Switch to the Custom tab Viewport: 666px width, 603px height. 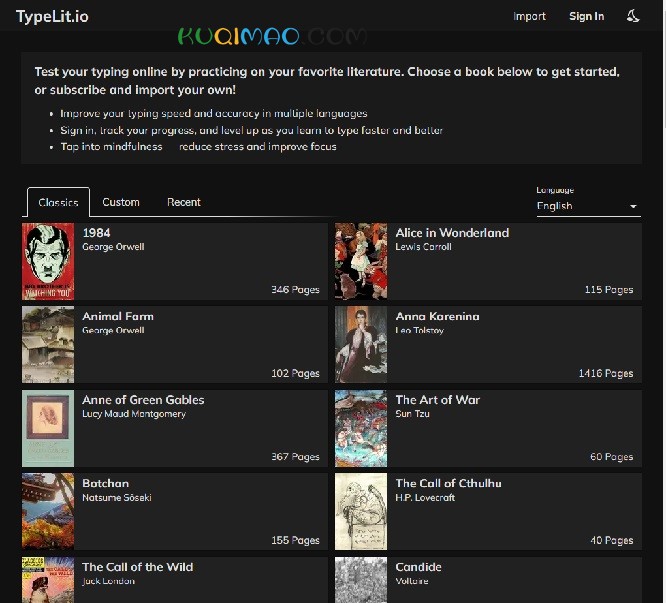coord(121,202)
